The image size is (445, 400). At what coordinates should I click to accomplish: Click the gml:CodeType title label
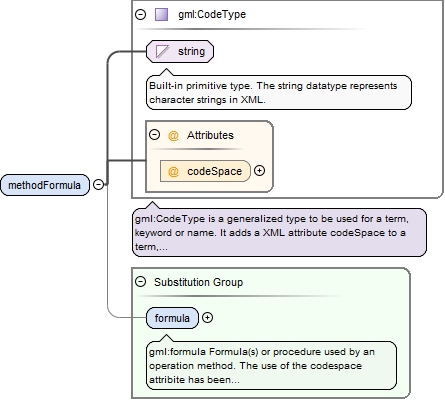212,14
